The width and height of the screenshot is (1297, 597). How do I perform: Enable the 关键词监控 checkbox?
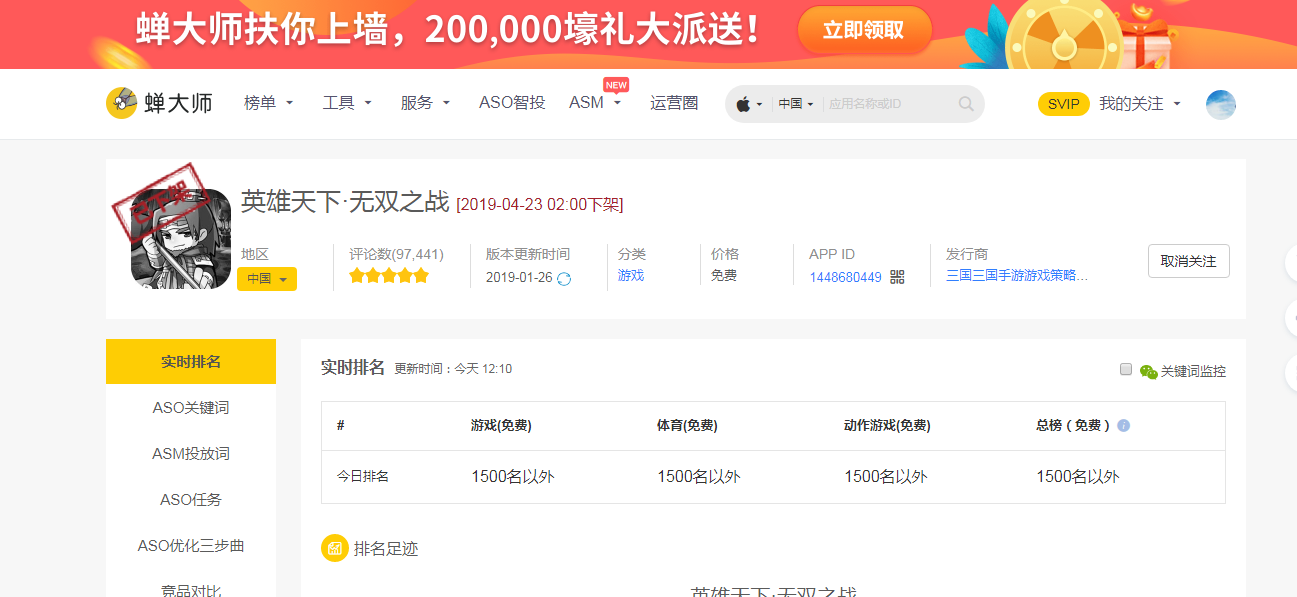1126,370
